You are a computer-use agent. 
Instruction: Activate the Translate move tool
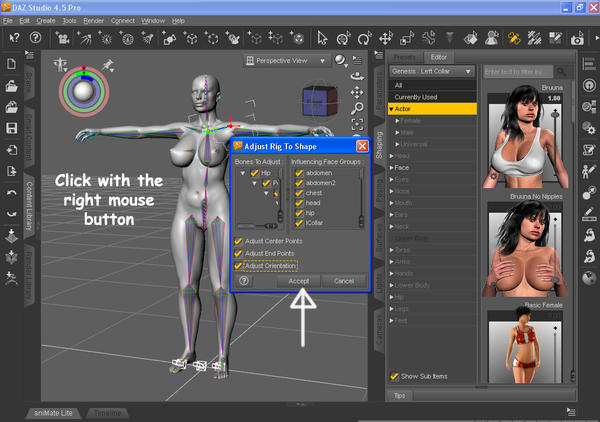[386, 38]
